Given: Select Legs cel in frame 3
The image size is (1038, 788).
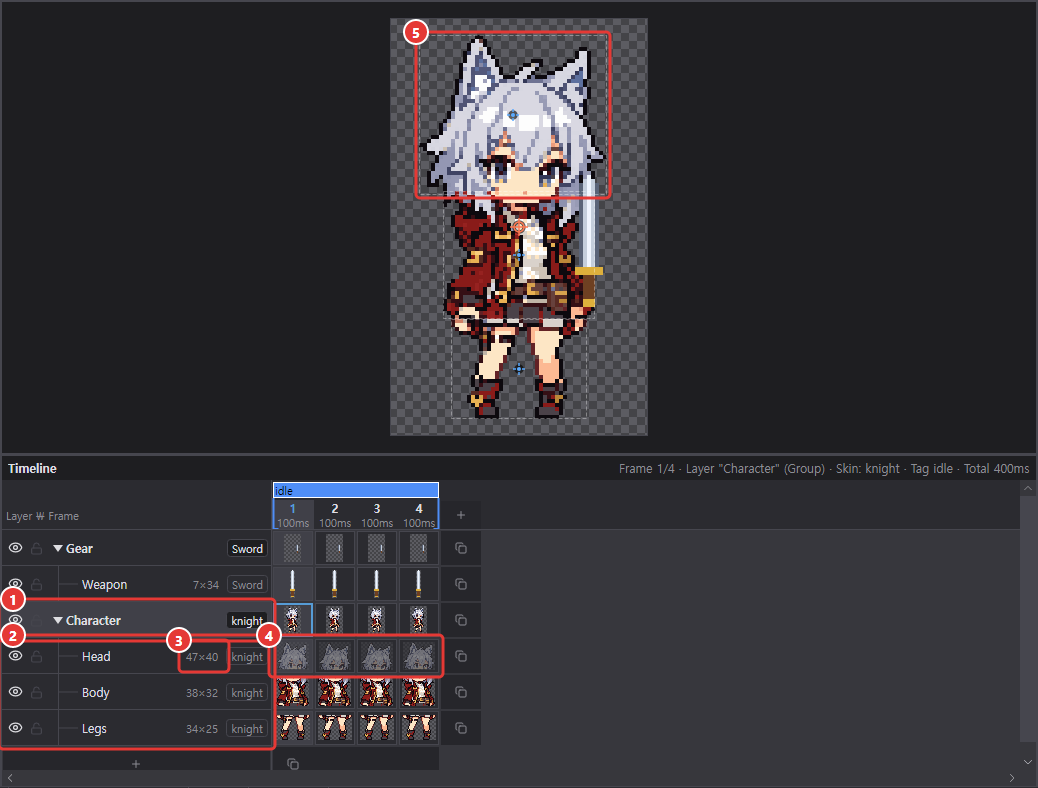Looking at the screenshot, I should (x=377, y=728).
